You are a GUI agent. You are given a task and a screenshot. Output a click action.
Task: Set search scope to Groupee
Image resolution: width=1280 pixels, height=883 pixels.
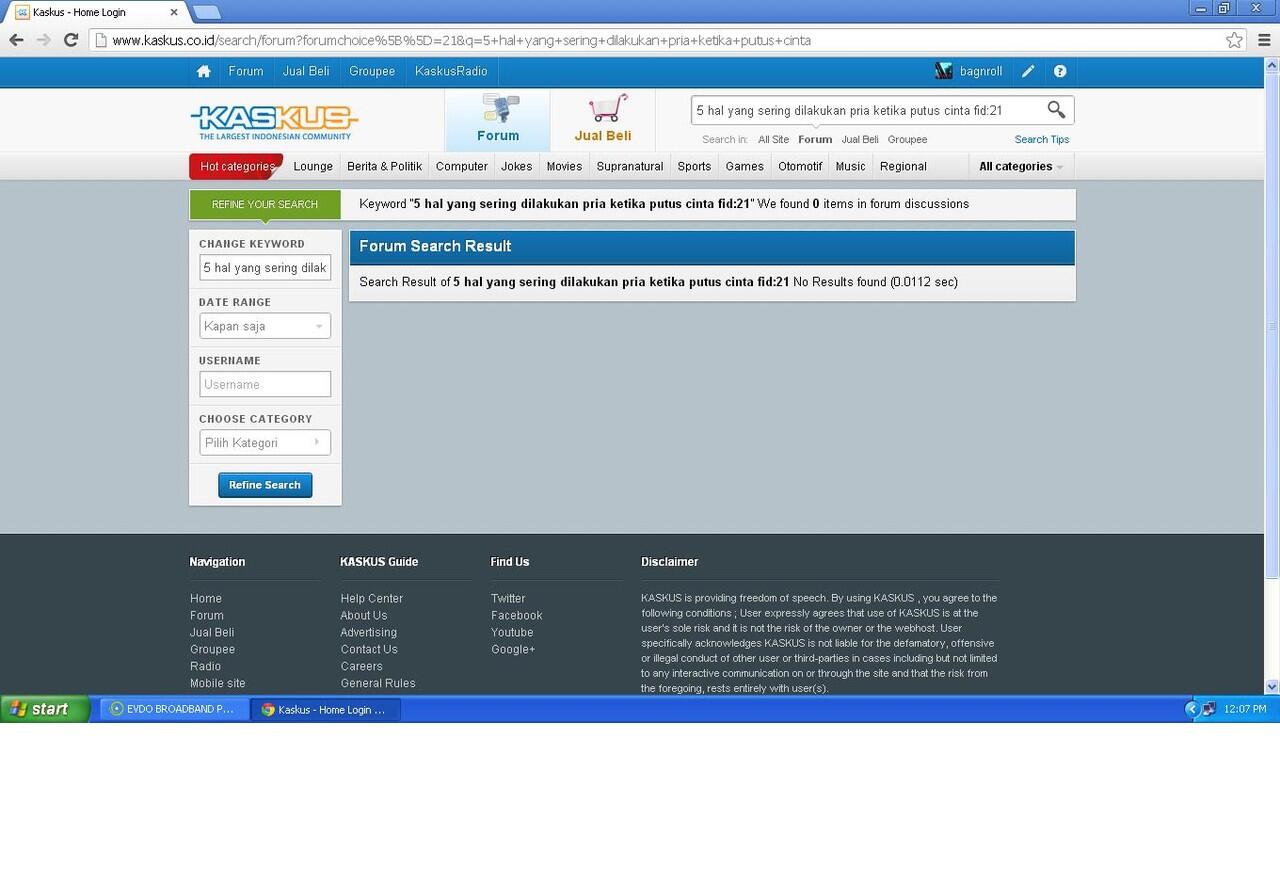pyautogui.click(x=907, y=140)
